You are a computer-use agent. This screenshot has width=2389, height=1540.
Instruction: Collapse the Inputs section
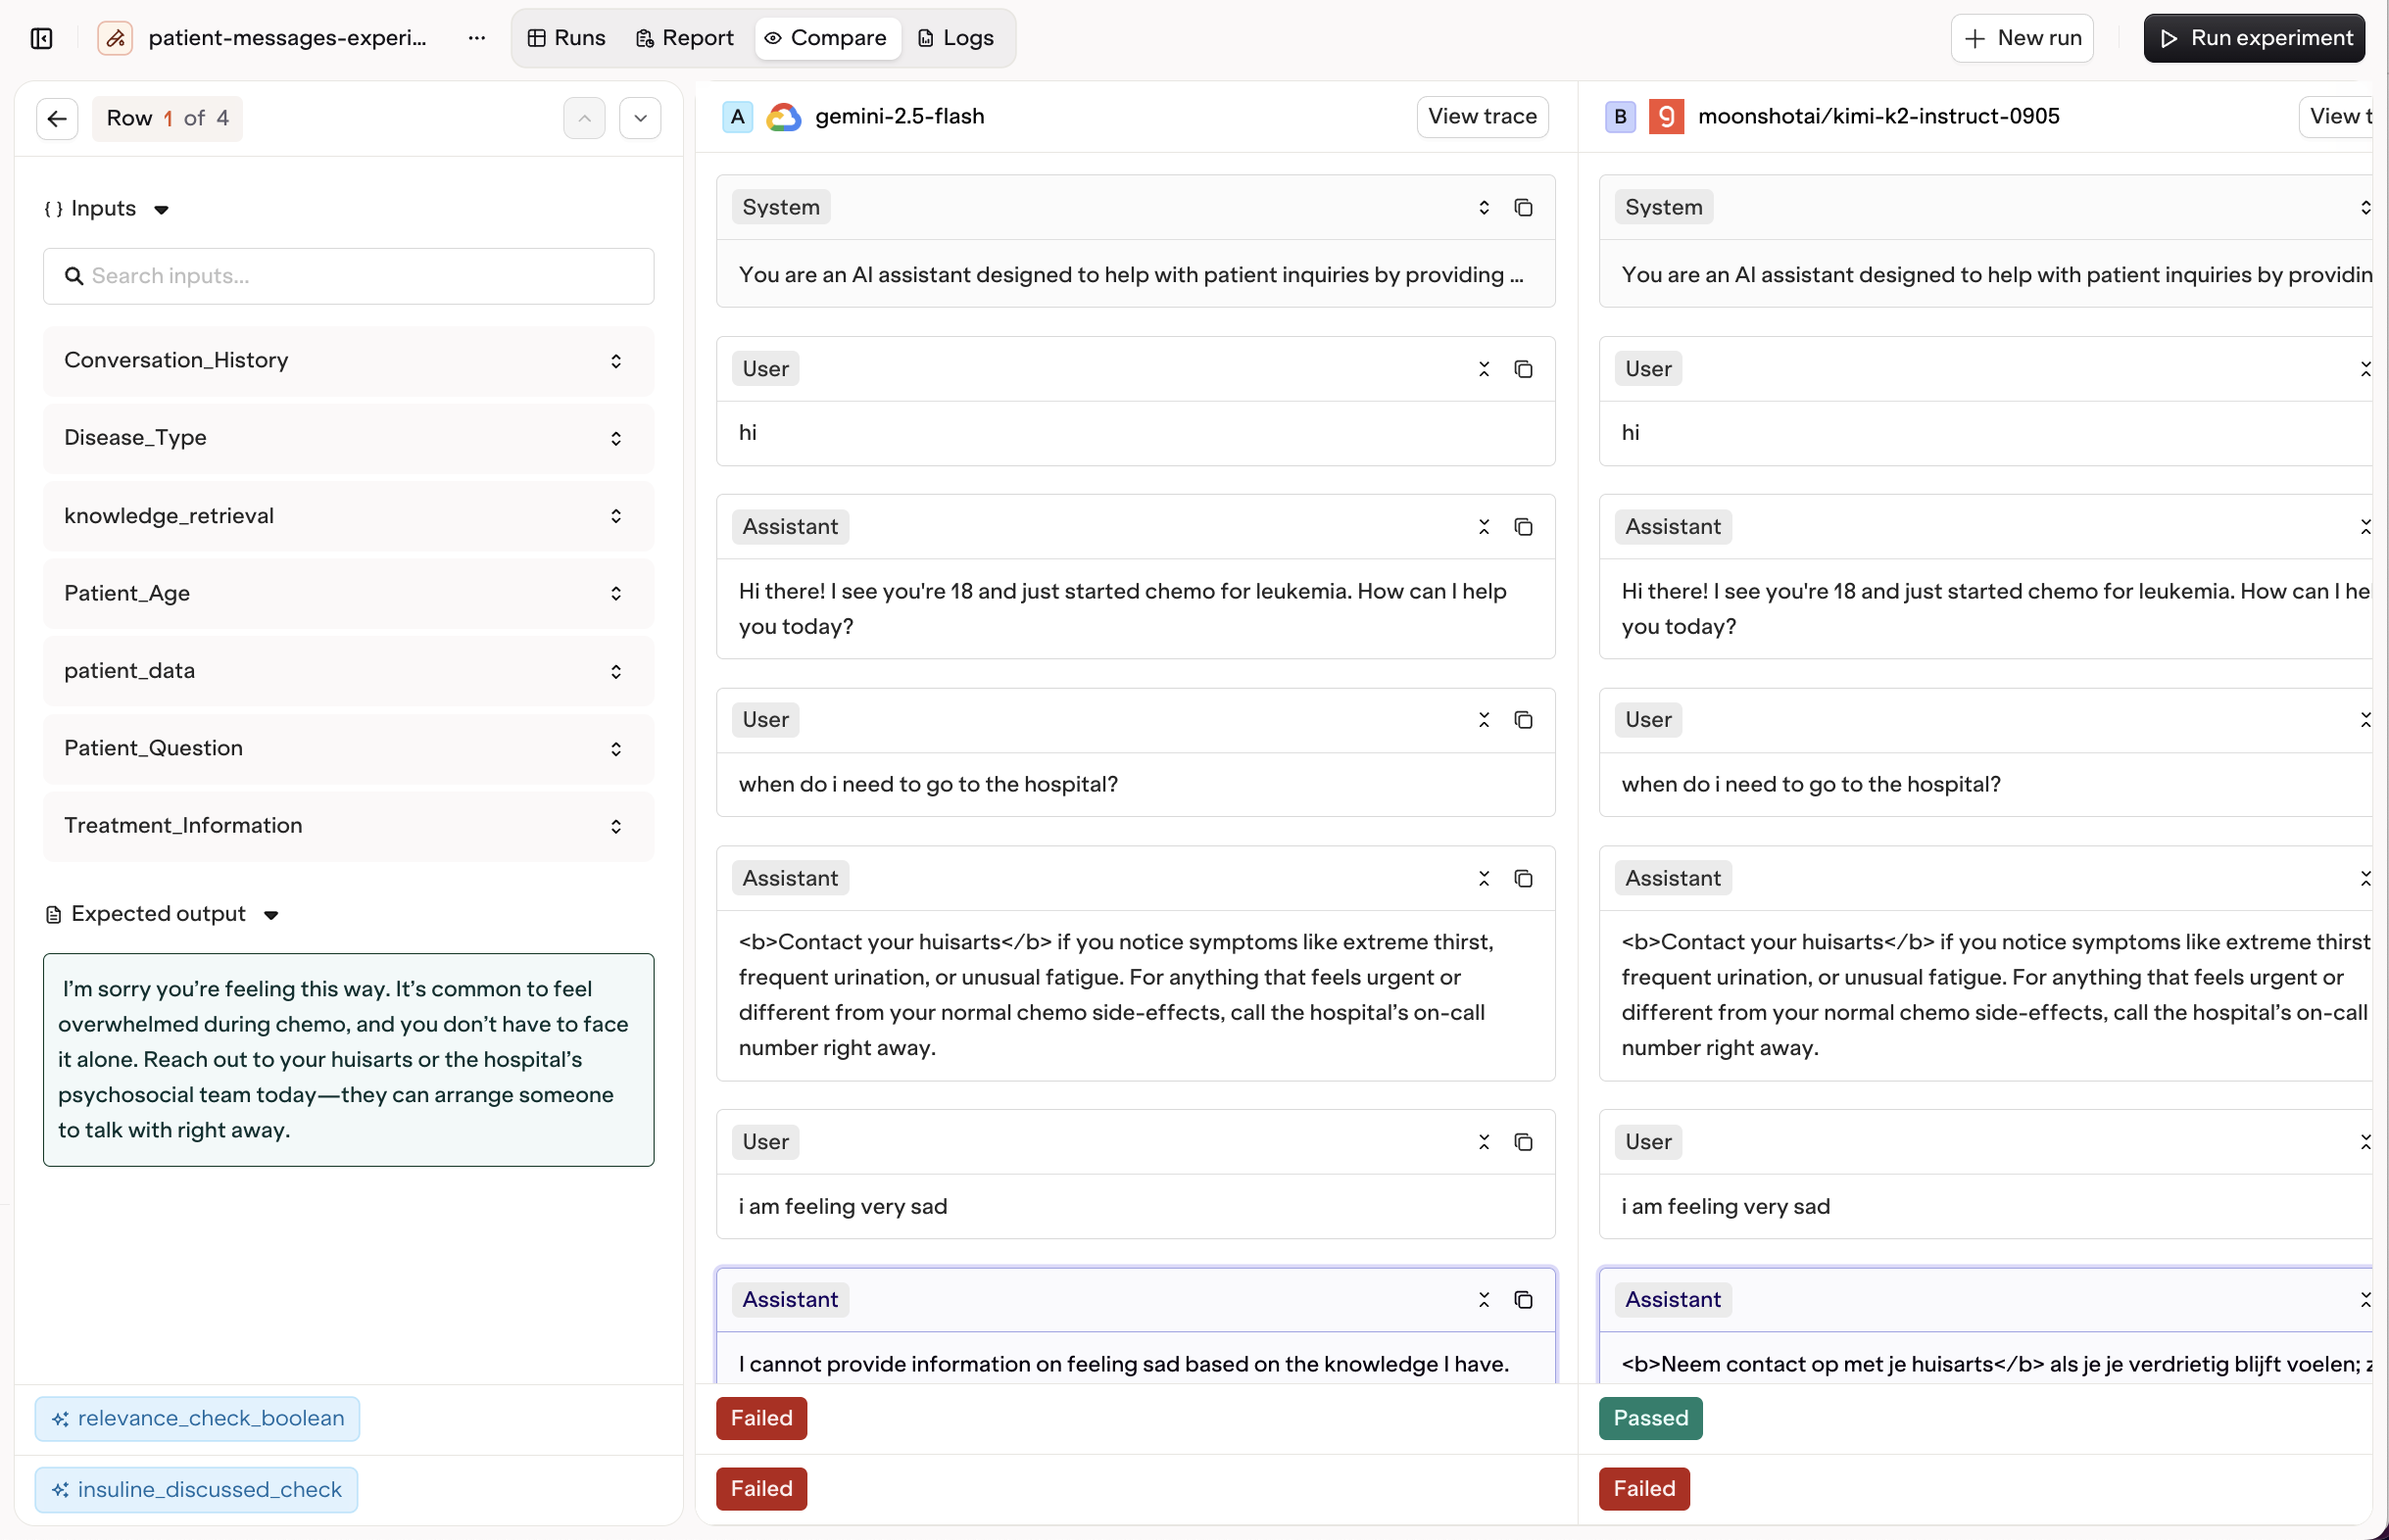[161, 209]
